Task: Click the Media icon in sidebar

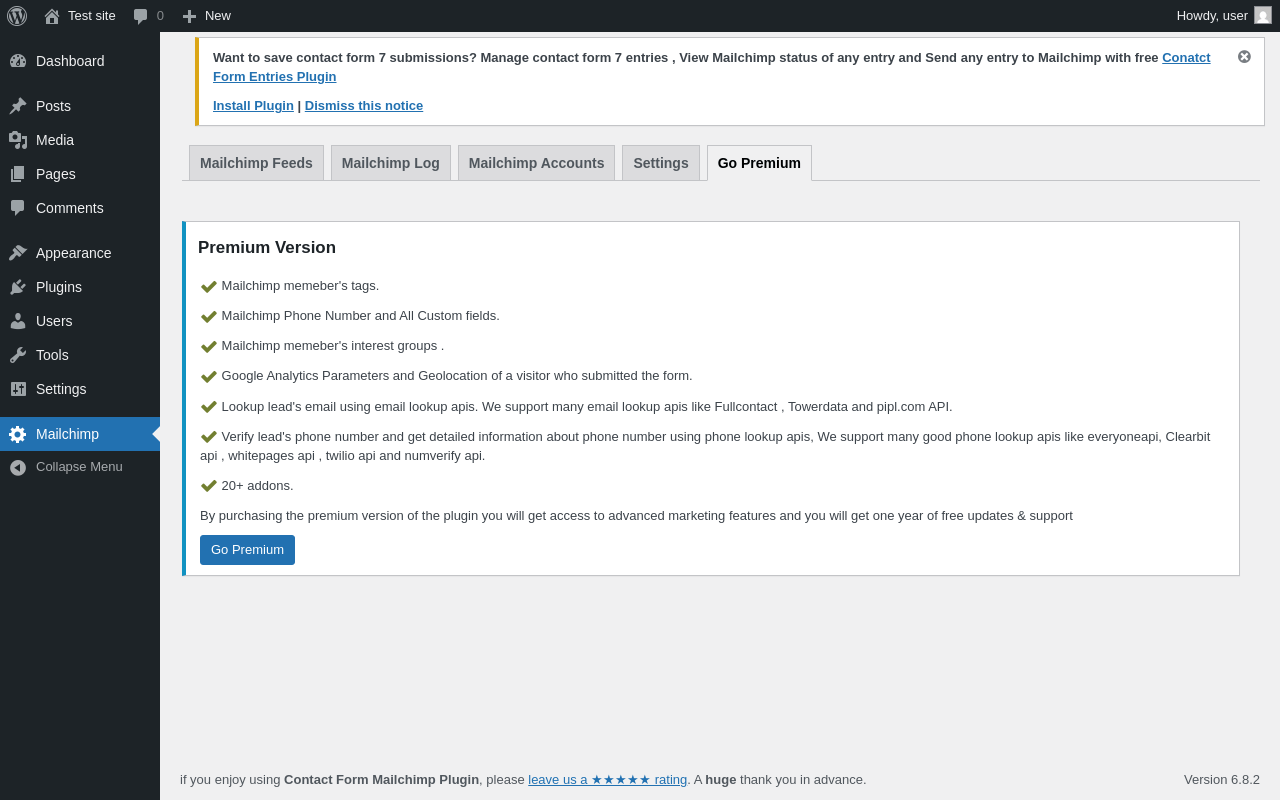Action: pos(18,140)
